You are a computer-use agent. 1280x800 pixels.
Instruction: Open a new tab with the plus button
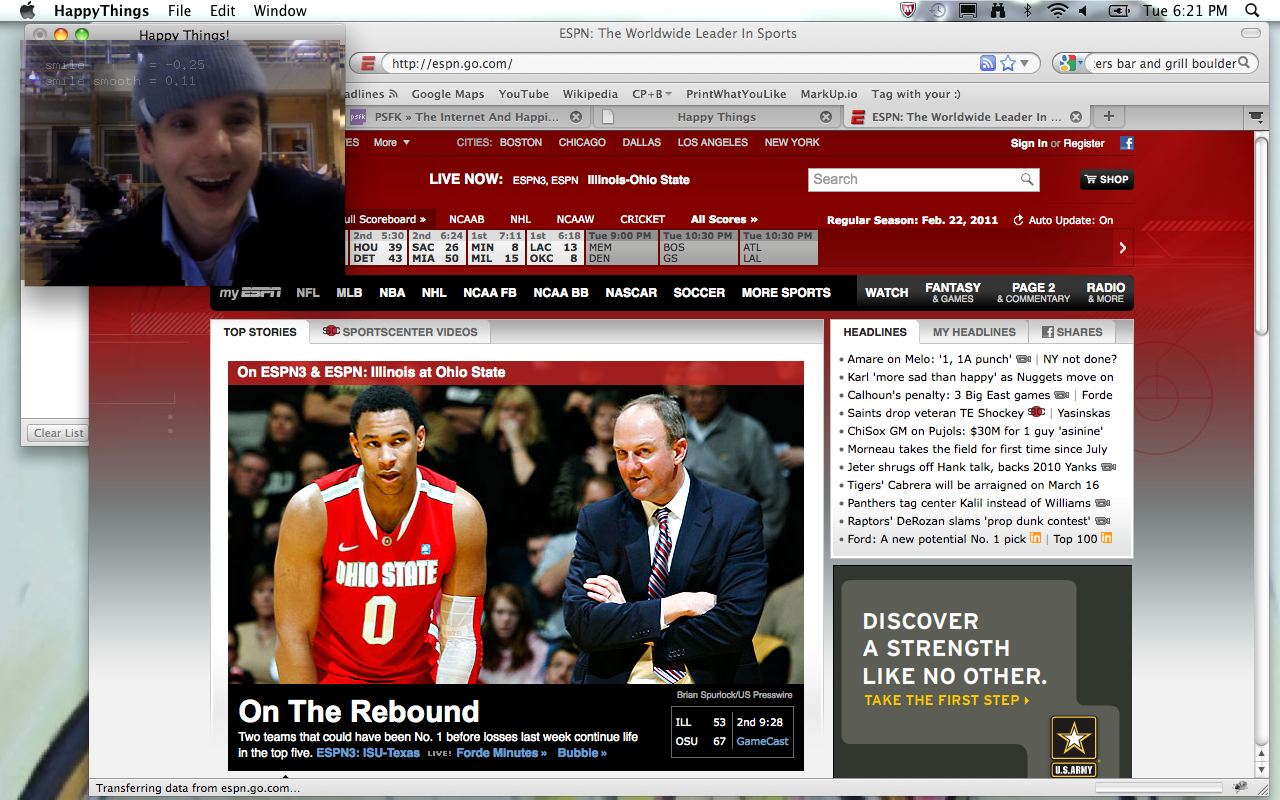[1108, 116]
